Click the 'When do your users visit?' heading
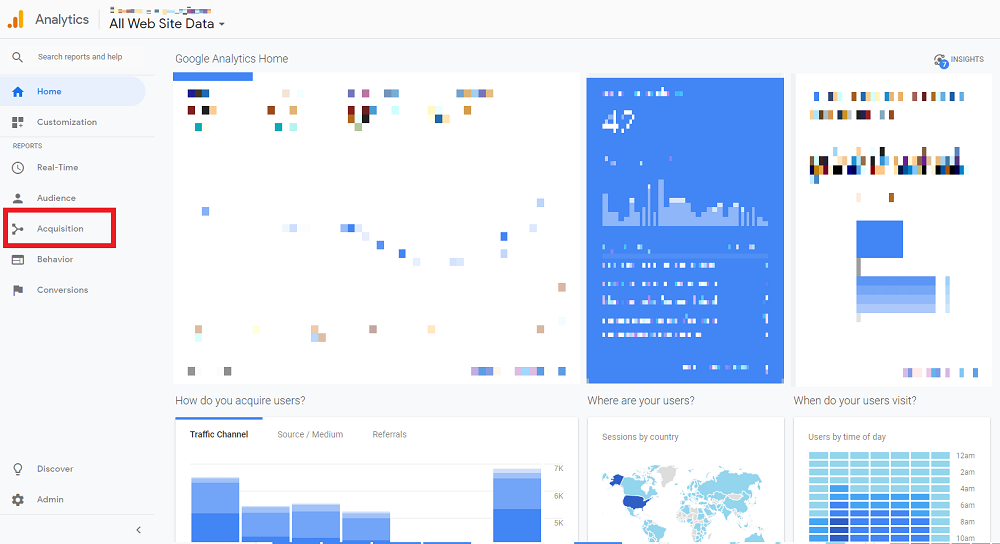The height and width of the screenshot is (544, 1000). pyautogui.click(x=855, y=401)
